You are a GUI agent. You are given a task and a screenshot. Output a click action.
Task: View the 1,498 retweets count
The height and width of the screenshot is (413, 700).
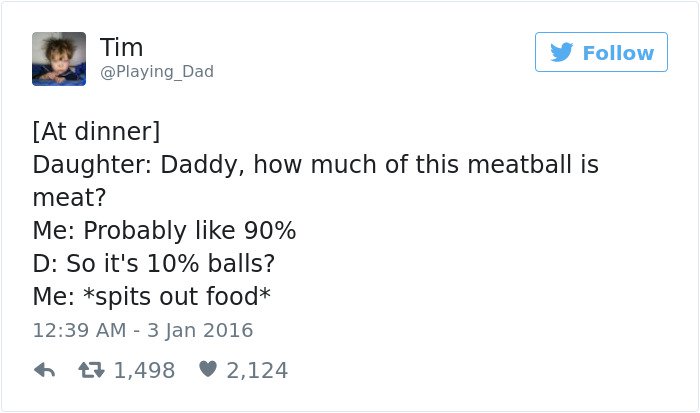point(144,370)
